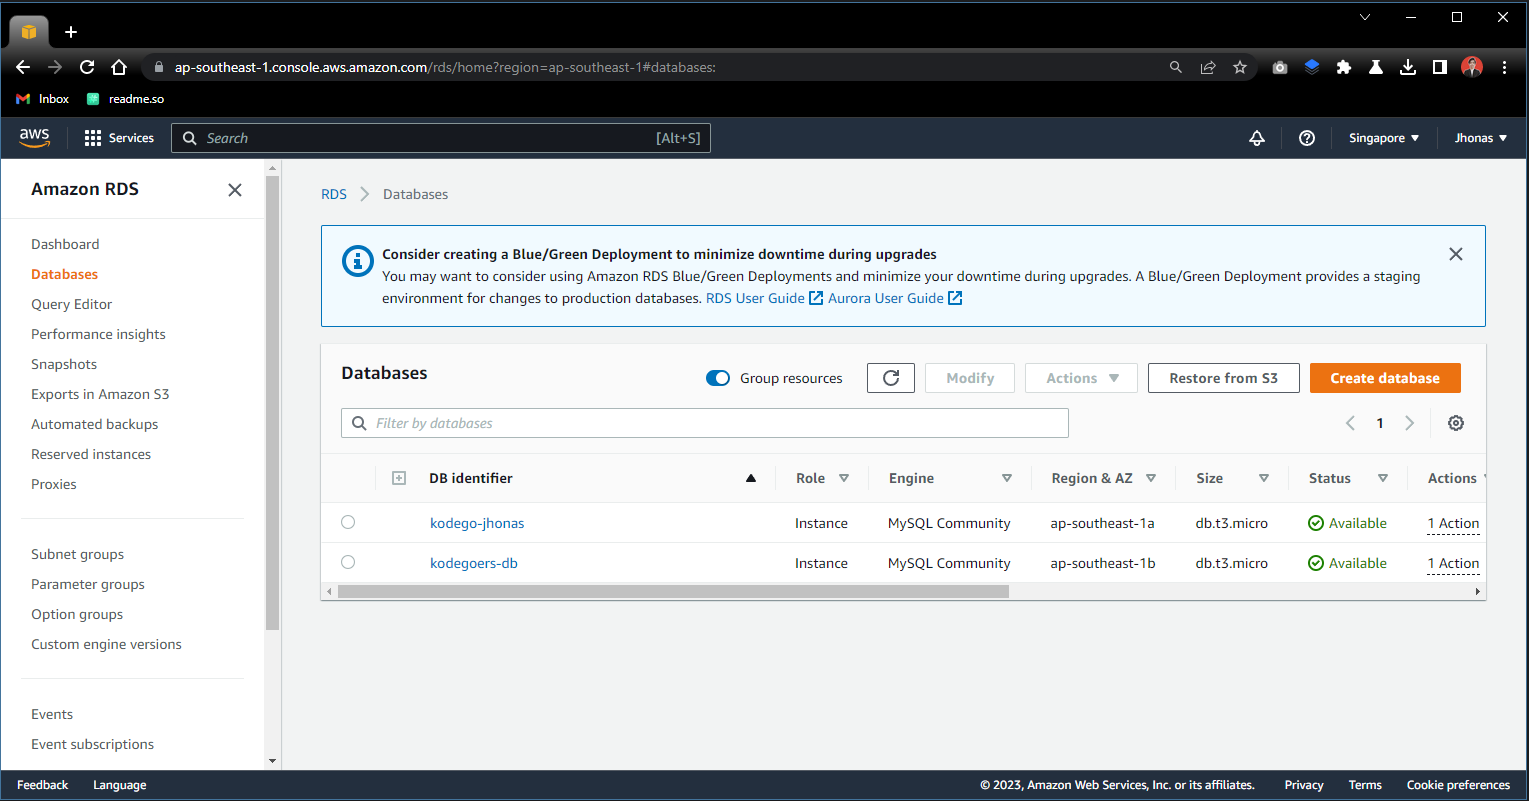Screen dimensions: 1529x801
Task: Close the Amazon RDS sidebar panel
Action: point(235,190)
